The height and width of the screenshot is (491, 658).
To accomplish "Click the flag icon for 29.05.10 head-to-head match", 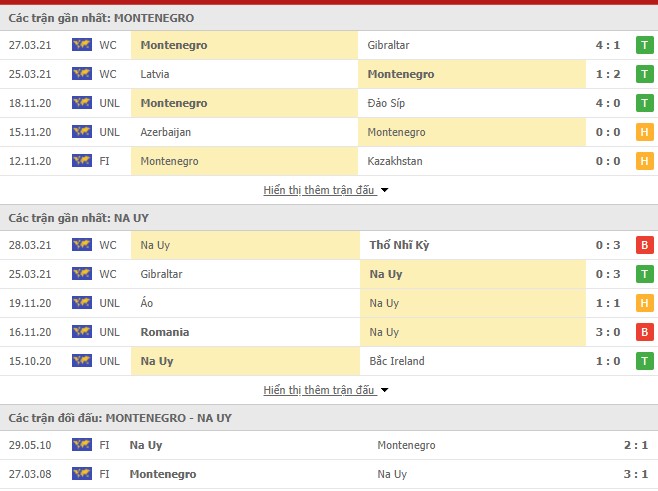I will 82,445.
